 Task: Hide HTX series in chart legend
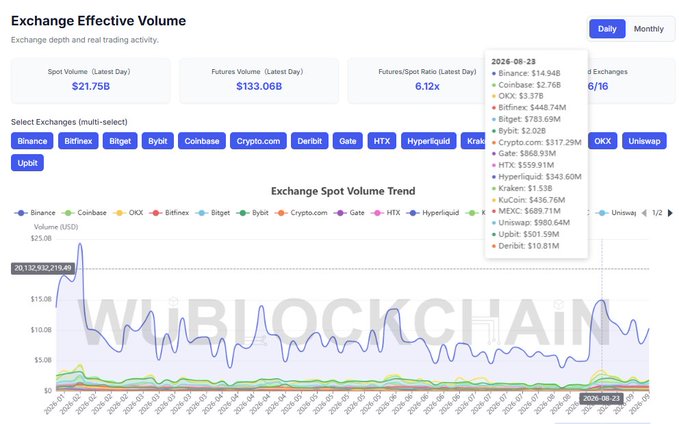tap(385, 213)
